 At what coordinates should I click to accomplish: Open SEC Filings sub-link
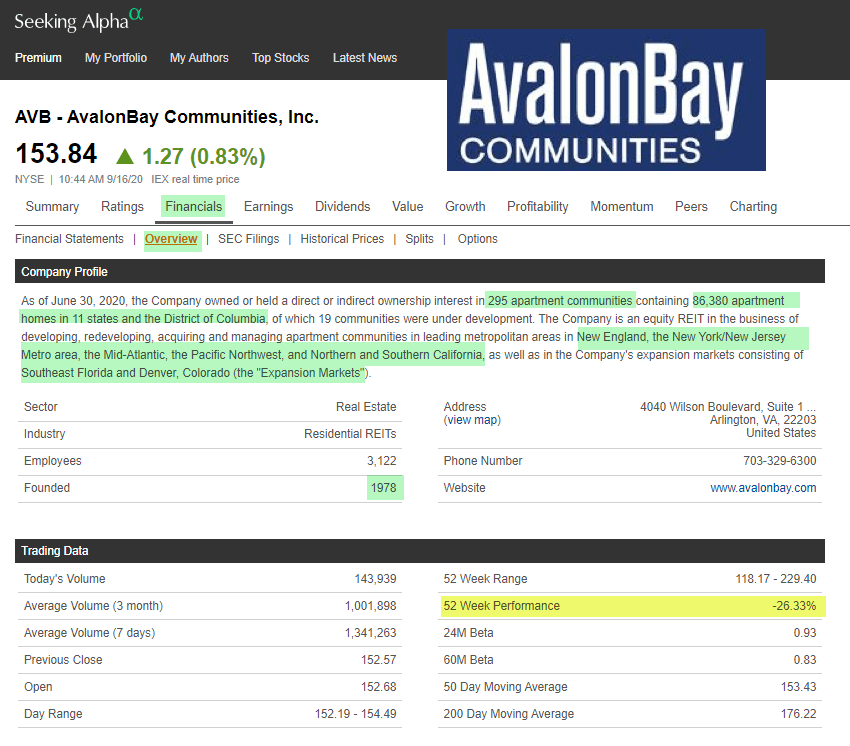point(250,239)
